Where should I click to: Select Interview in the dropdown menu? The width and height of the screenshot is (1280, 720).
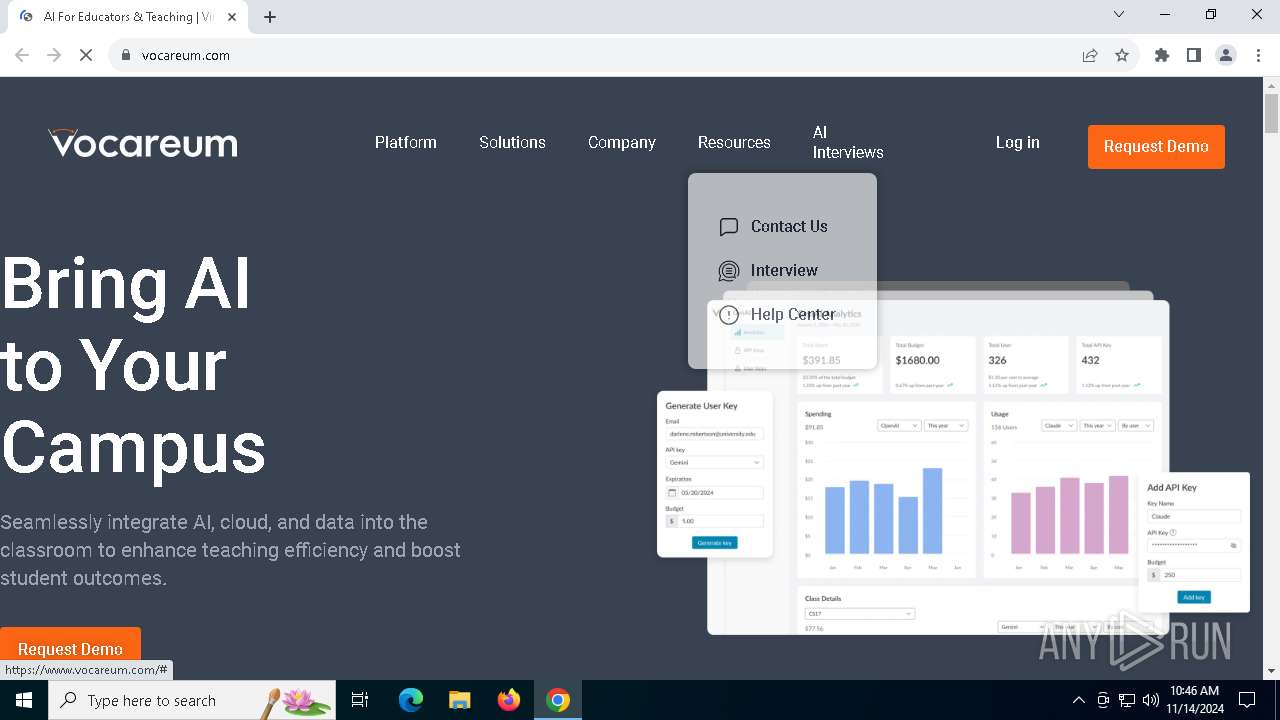point(784,270)
